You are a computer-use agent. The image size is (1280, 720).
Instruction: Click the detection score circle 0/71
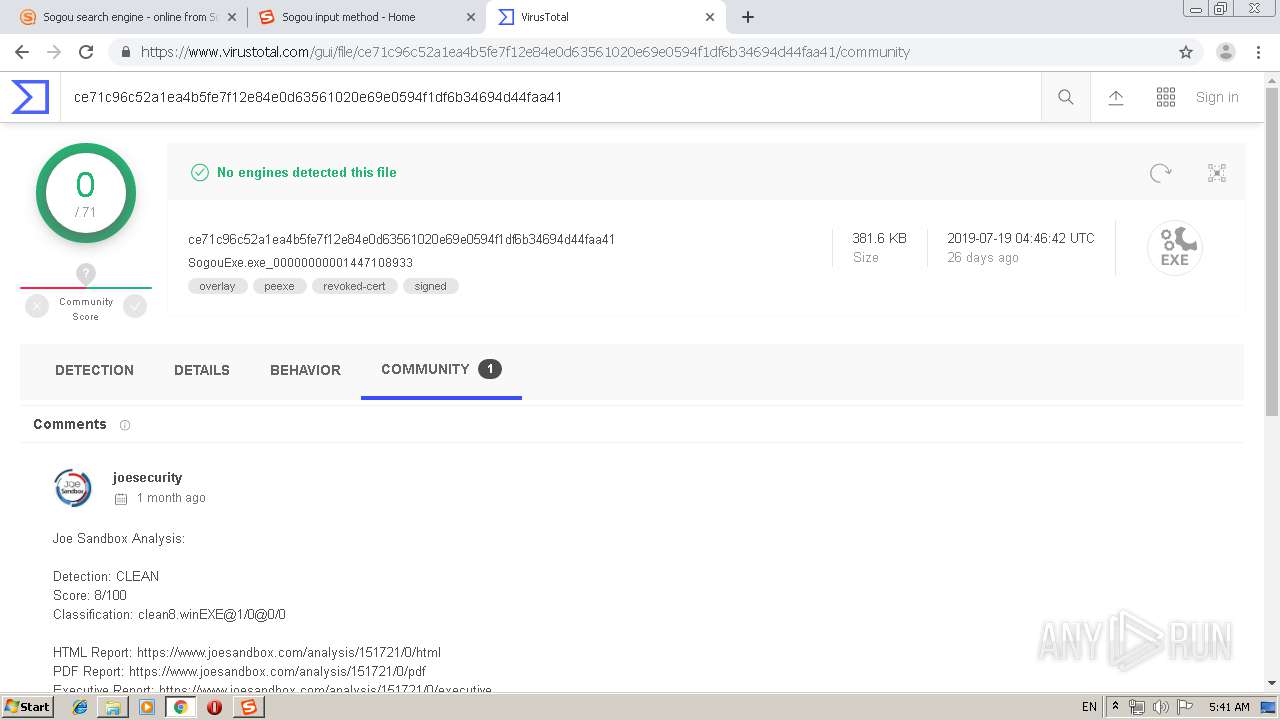(86, 193)
